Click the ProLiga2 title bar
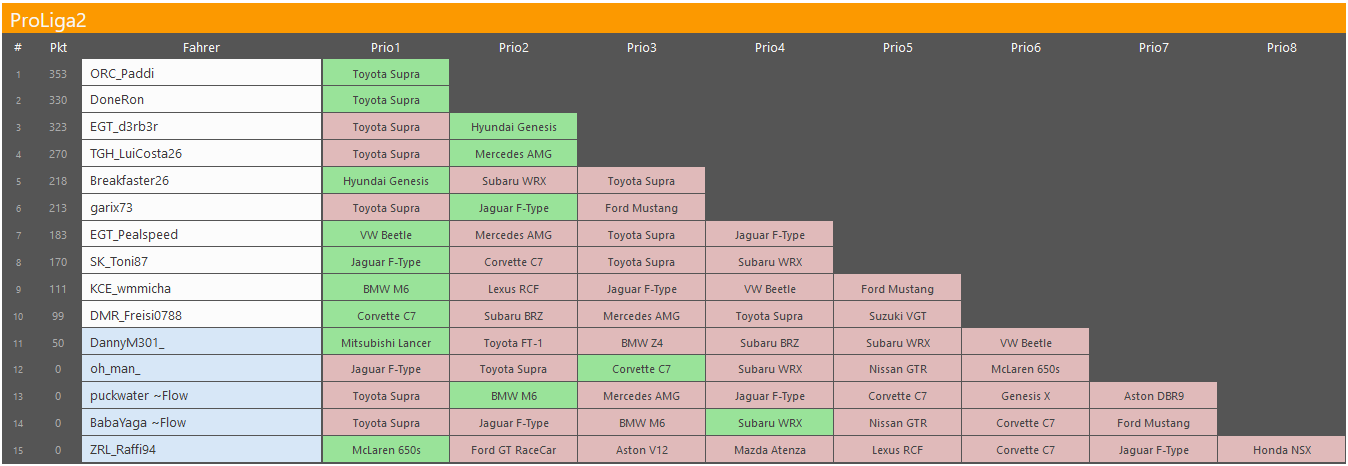Screen dimensions: 1348x466 click(673, 18)
